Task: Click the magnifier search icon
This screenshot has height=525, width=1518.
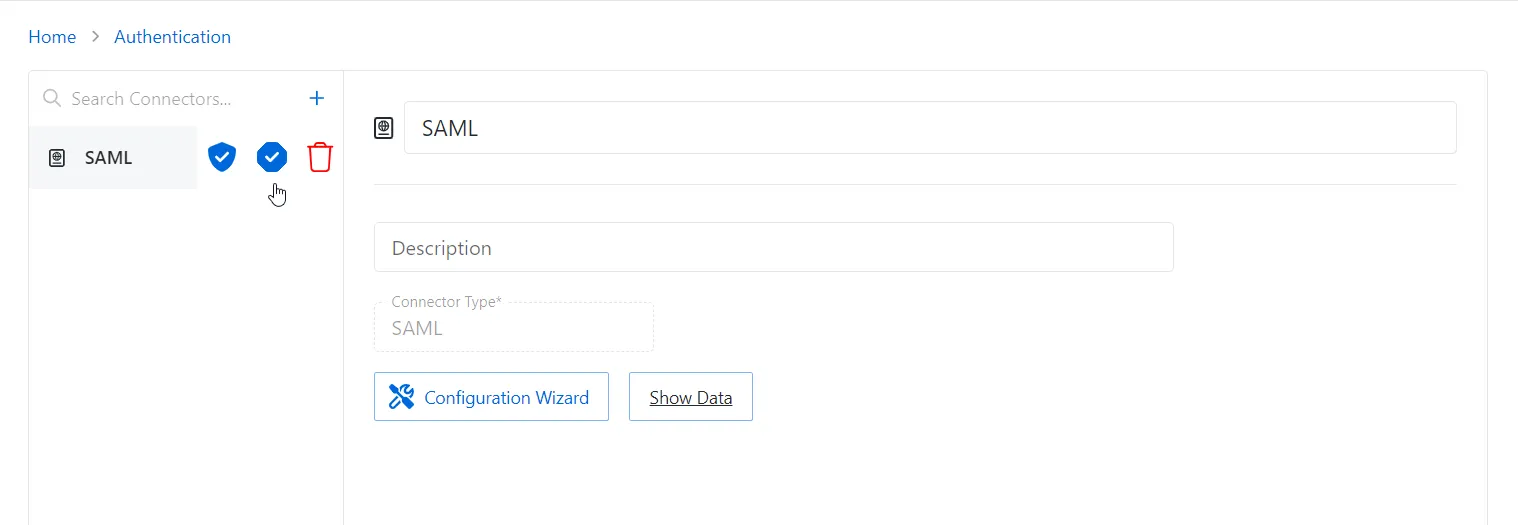Action: pos(52,98)
